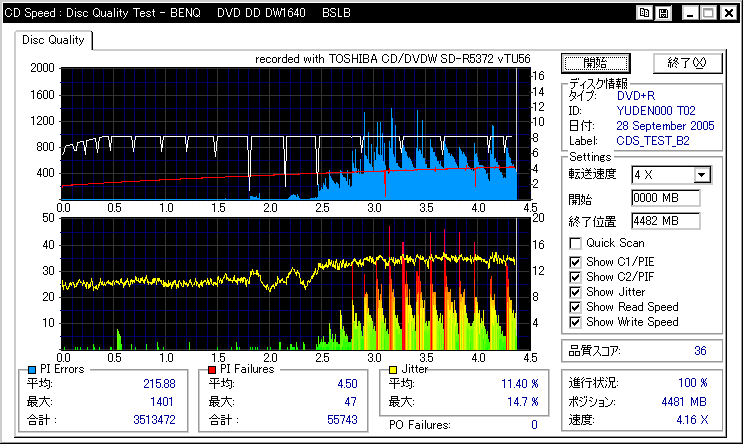
Task: Click the yellow Jitter legend square
Action: [393, 370]
